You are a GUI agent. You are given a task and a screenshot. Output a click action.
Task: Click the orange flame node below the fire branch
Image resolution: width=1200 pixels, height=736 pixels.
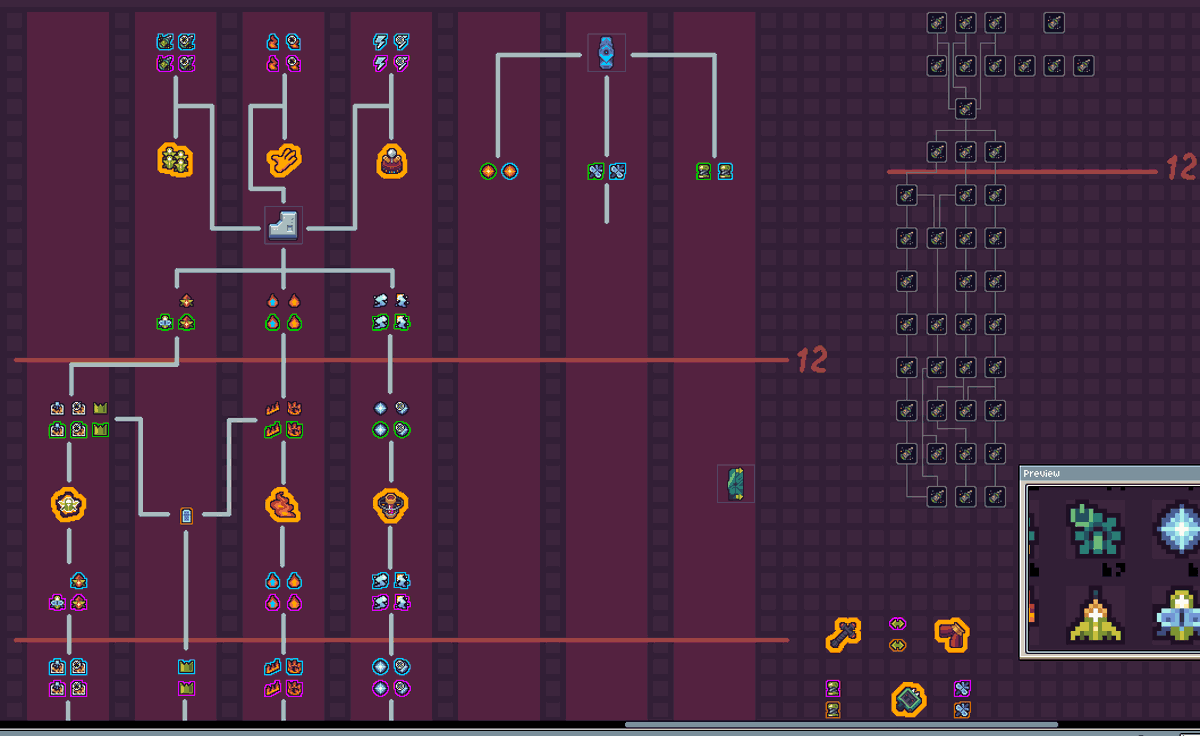pos(284,504)
